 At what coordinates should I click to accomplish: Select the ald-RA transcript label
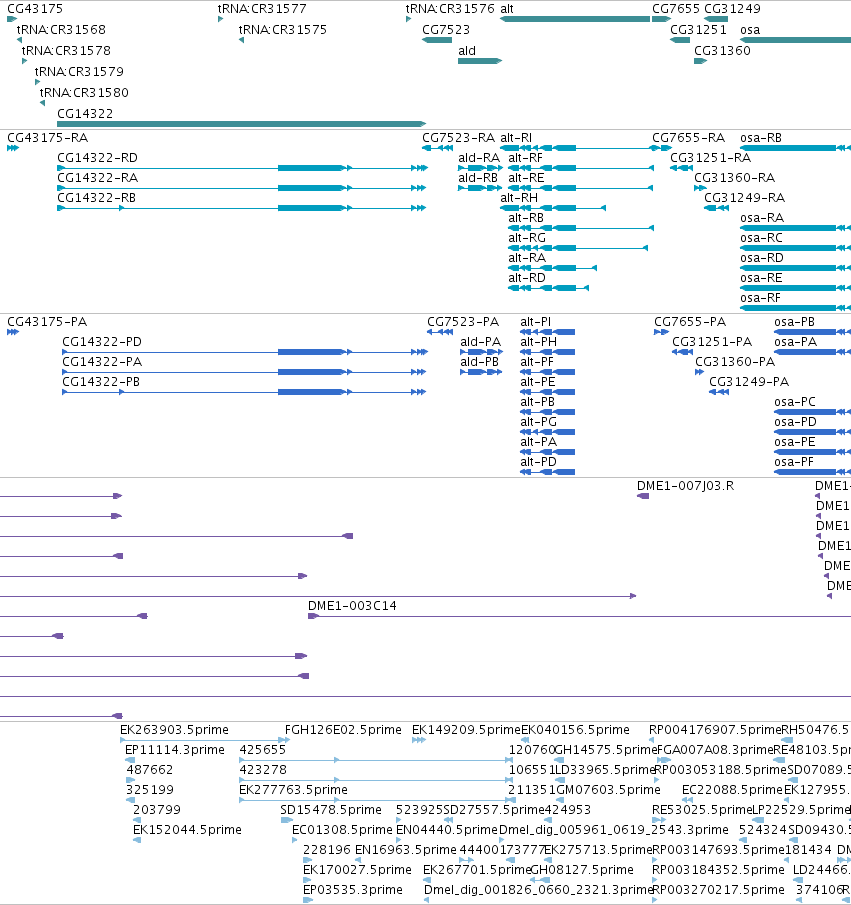click(479, 158)
